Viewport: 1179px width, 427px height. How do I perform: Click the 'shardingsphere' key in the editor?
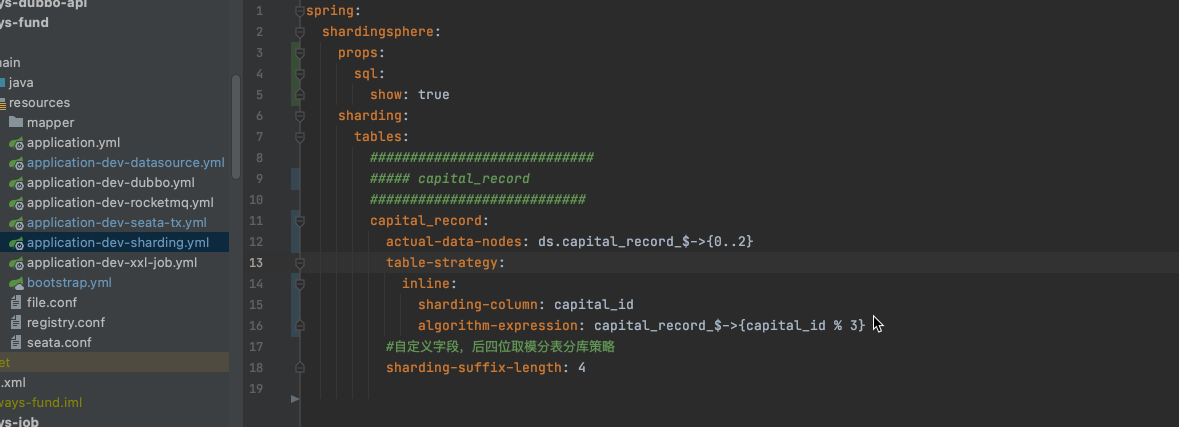pyautogui.click(x=377, y=32)
